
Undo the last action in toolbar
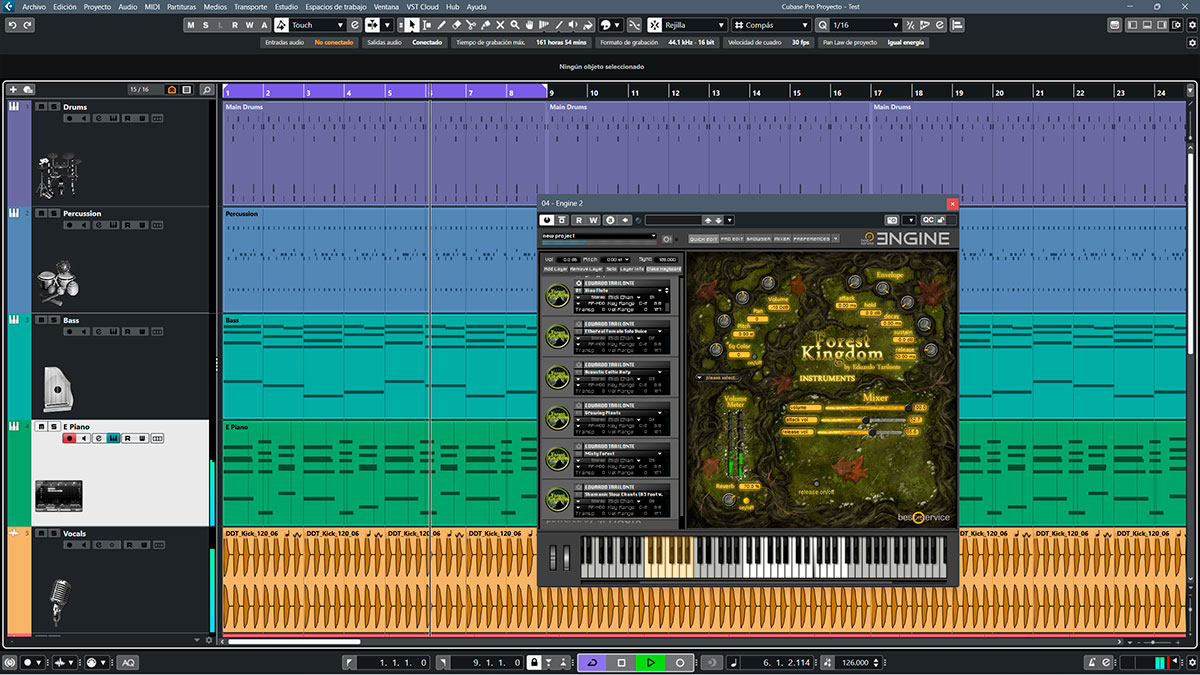(14, 25)
